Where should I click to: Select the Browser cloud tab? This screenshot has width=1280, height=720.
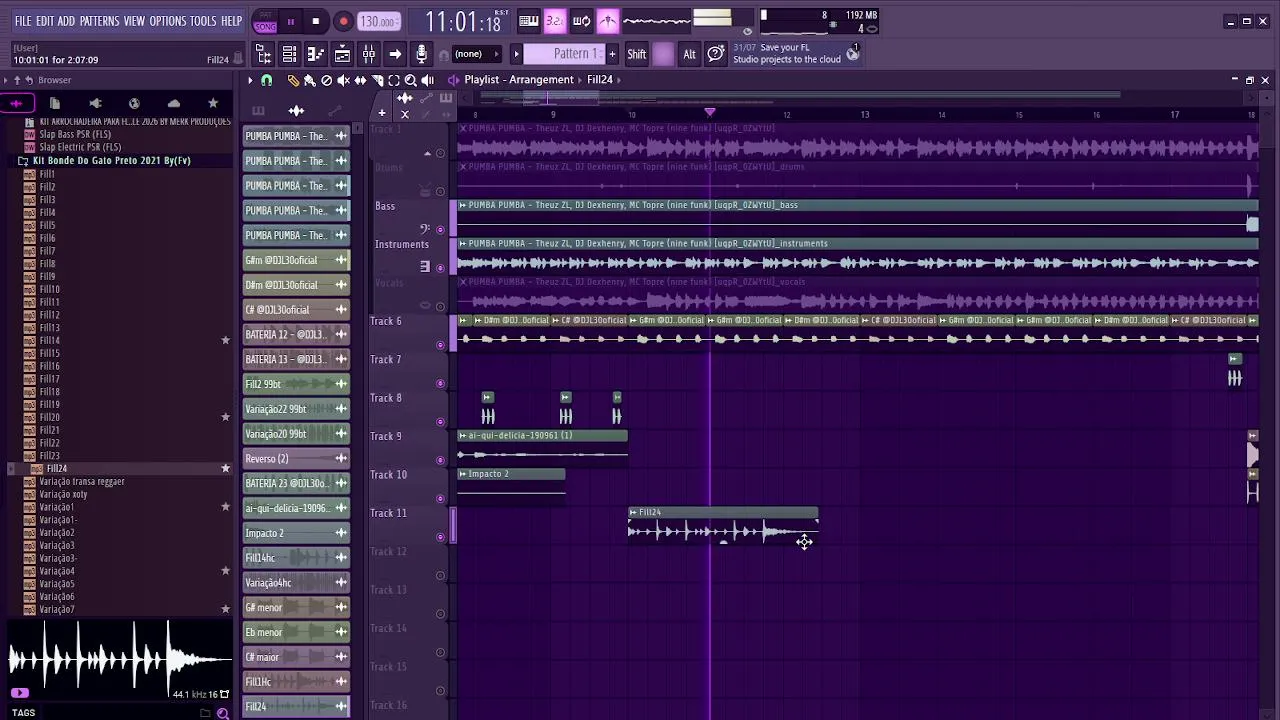click(174, 103)
